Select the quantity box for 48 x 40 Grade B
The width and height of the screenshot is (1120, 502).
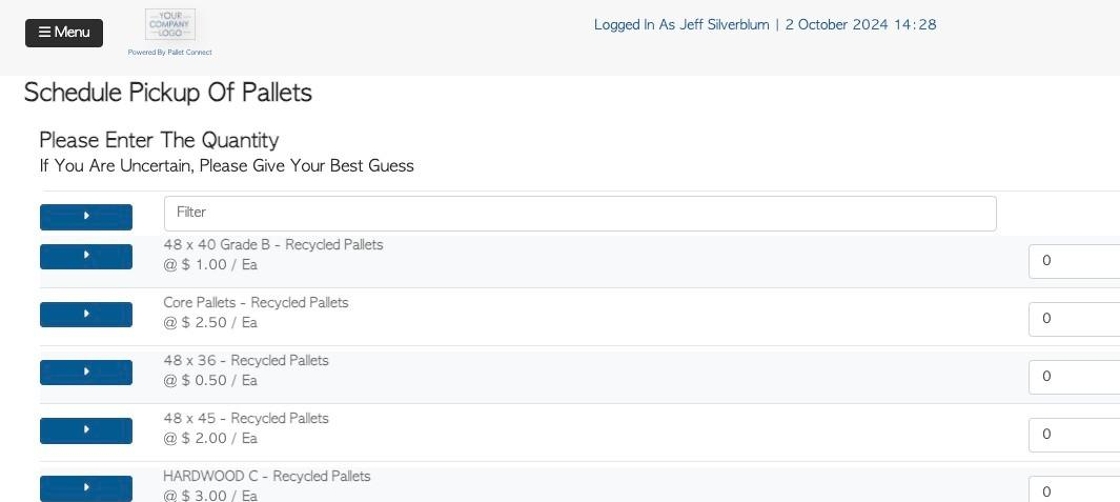click(1074, 261)
